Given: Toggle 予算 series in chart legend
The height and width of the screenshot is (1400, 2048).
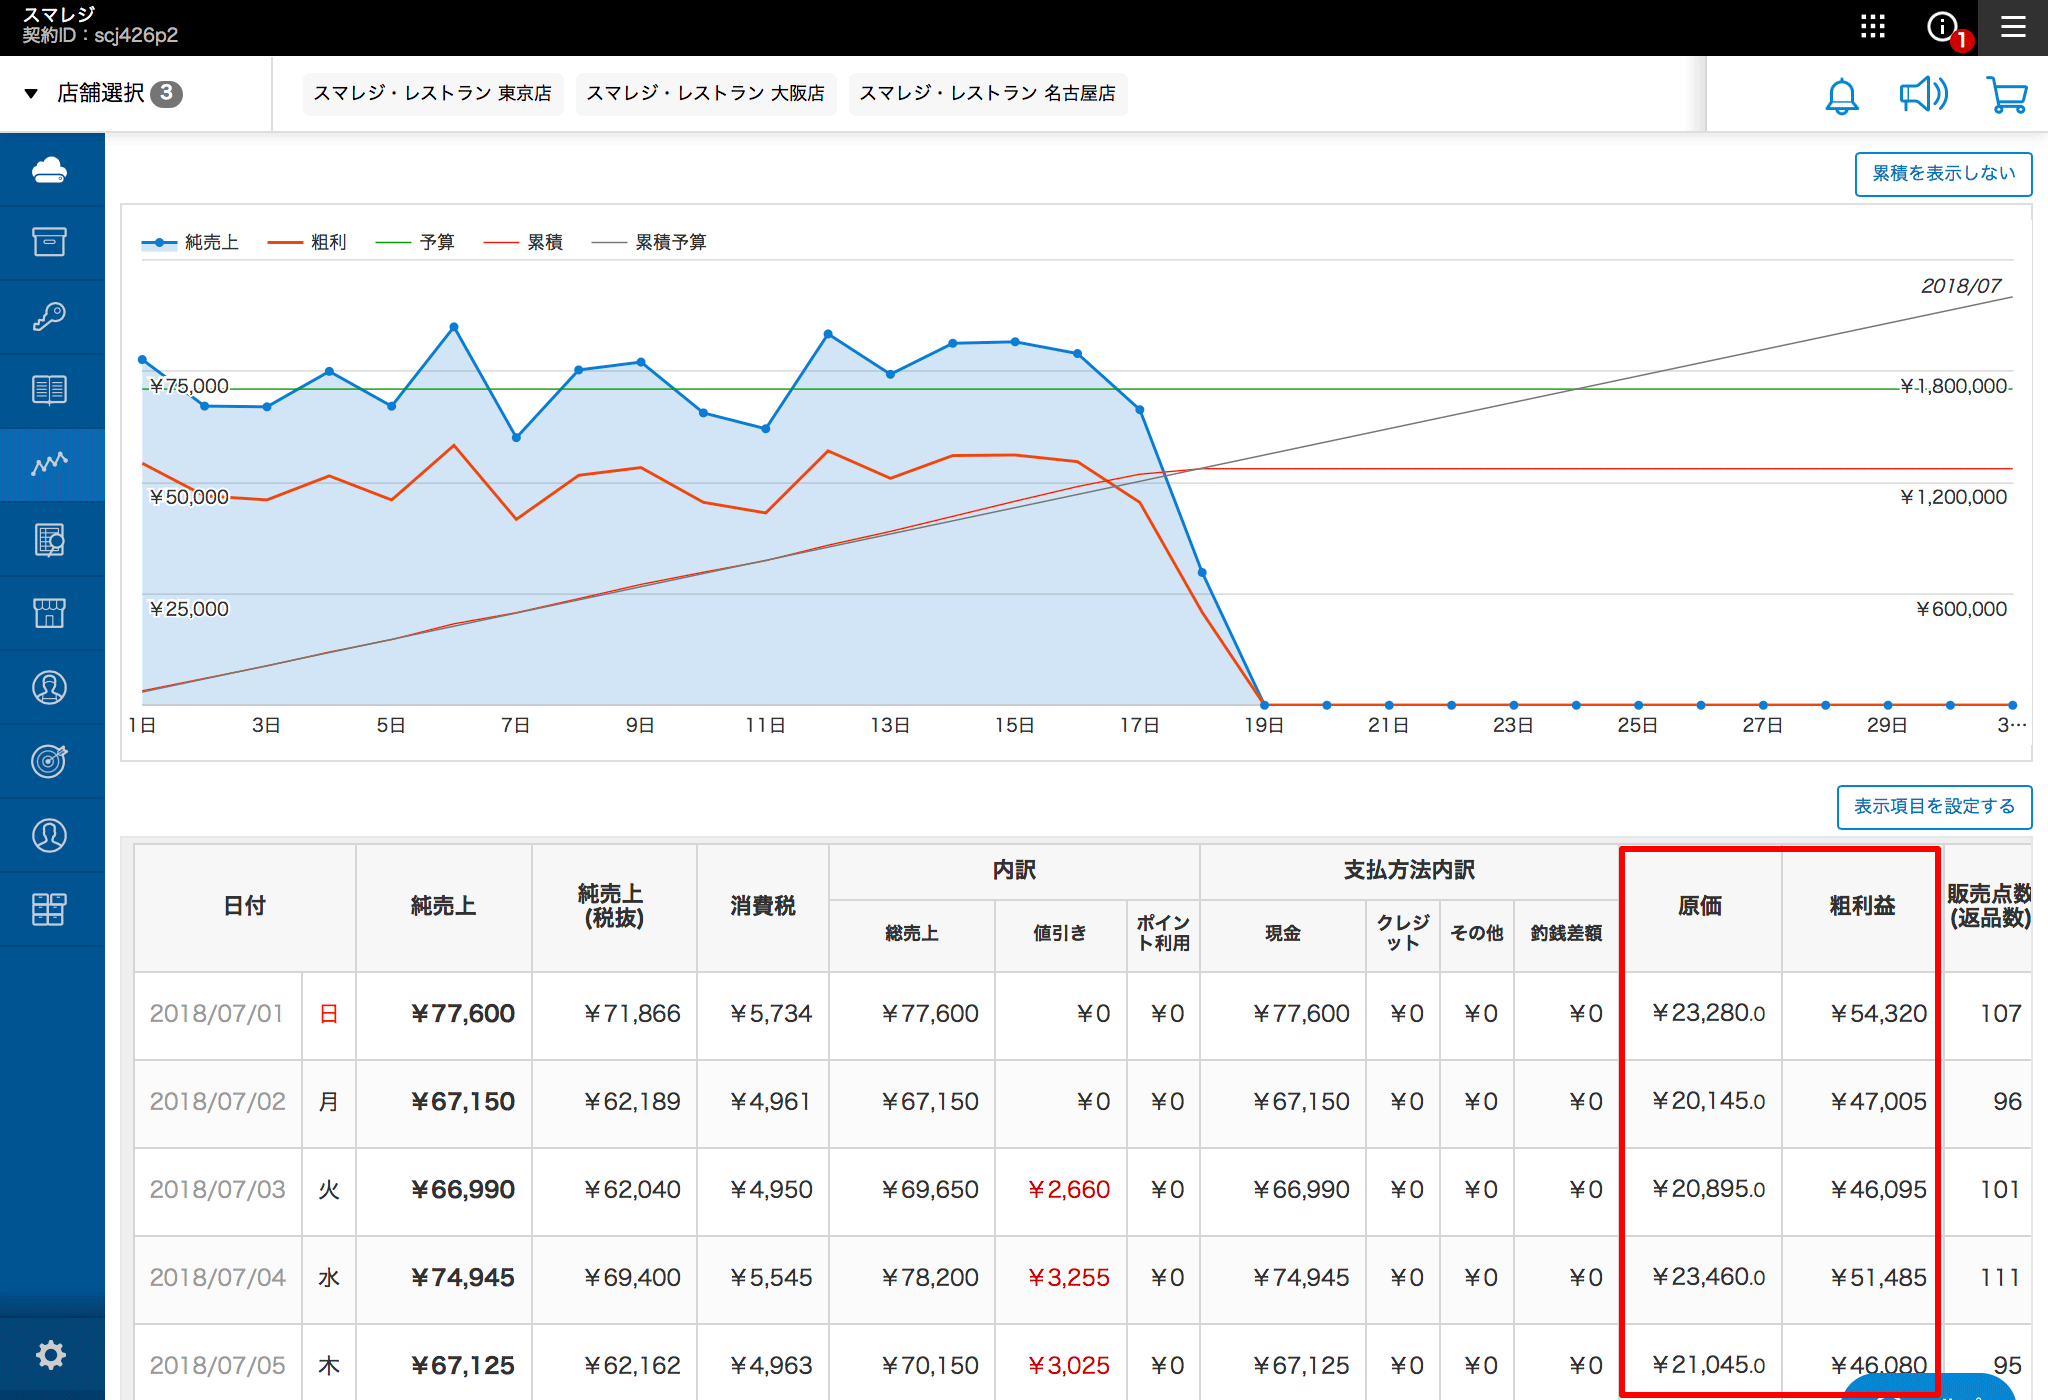Looking at the screenshot, I should coord(415,243).
